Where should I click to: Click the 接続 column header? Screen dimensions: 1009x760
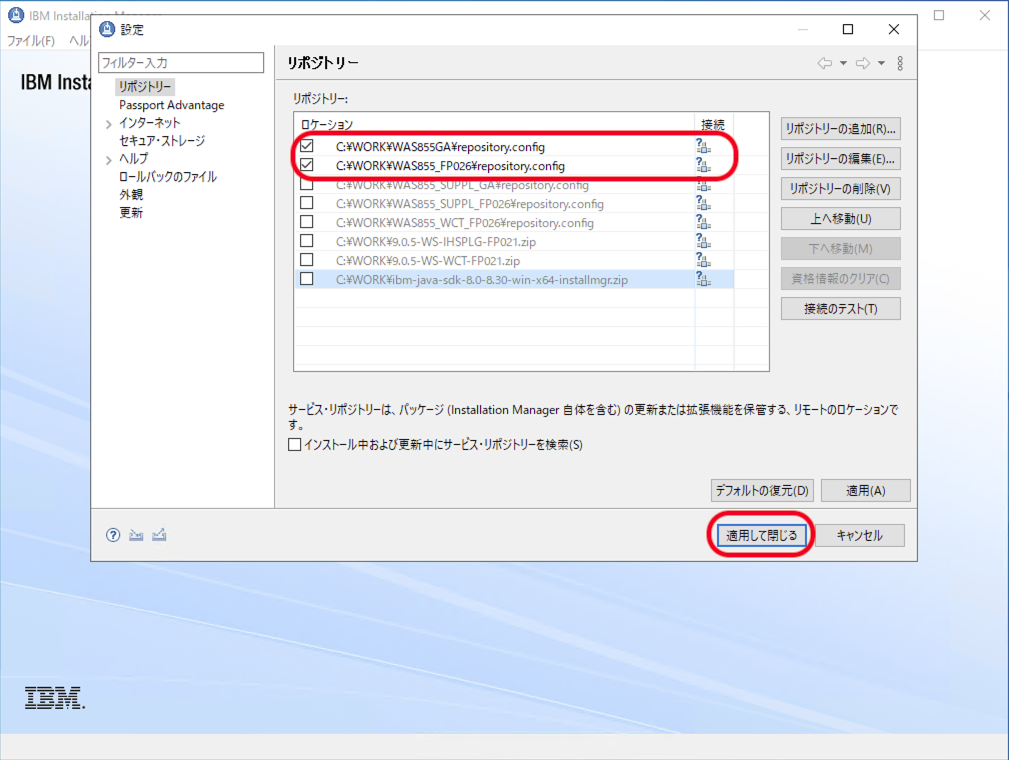713,124
